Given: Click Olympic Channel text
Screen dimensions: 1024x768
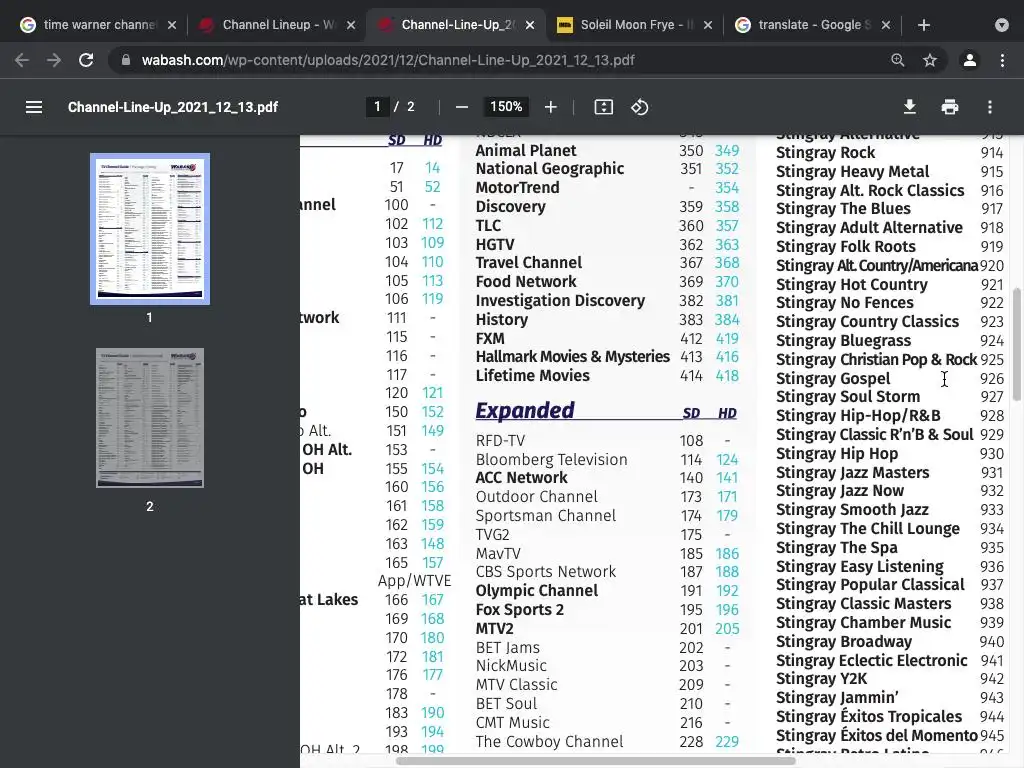Looking at the screenshot, I should pos(537,590).
